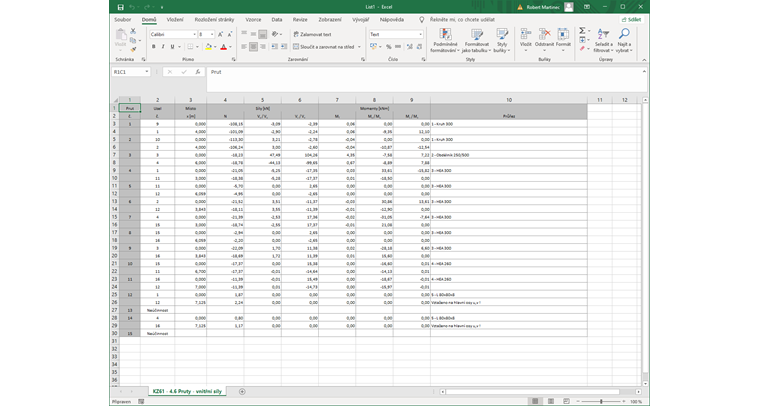760x406 pixels.
Task: Toggle bottom vertical alignment
Action: click(x=263, y=34)
